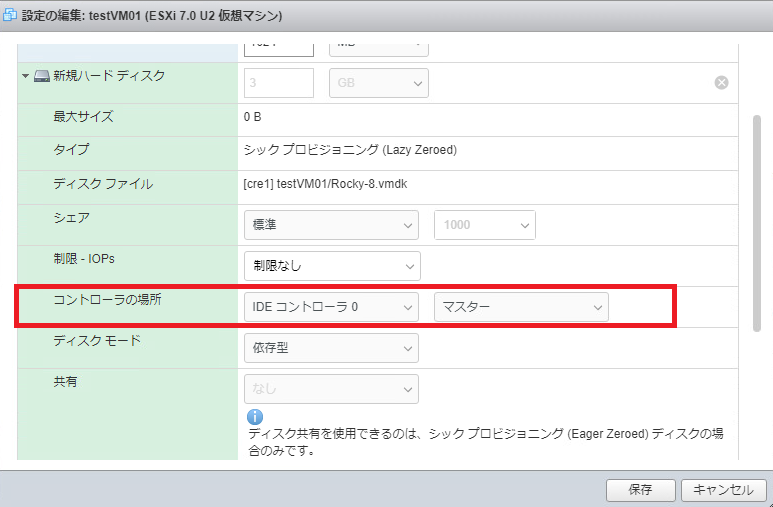
Task: Click the VM settings icon in title bar
Action: [11, 17]
